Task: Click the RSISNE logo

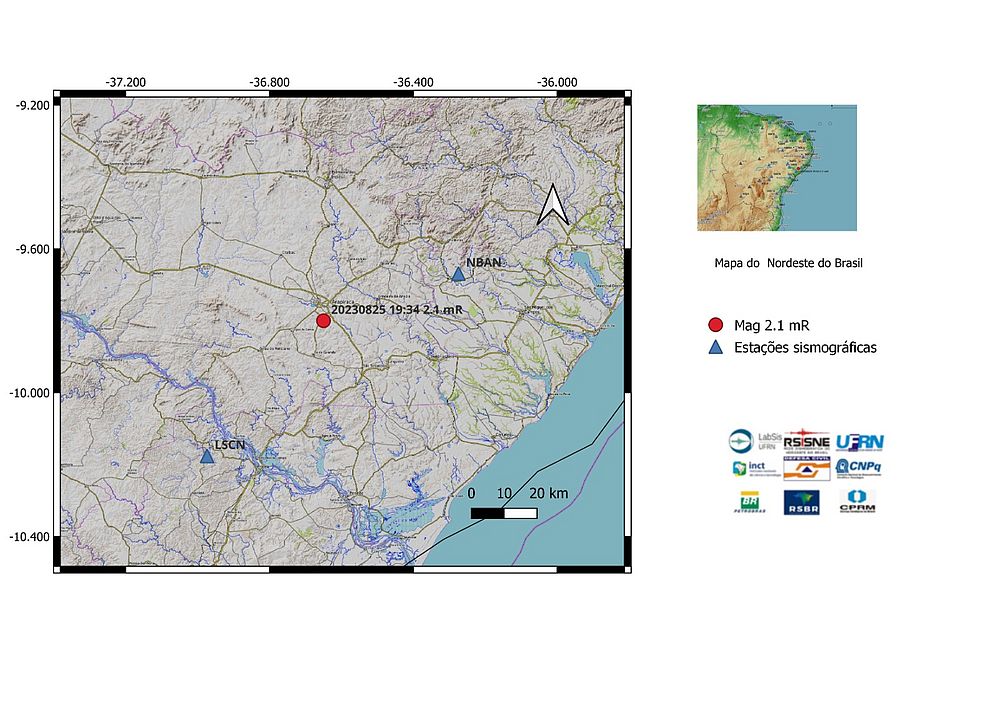Action: tap(806, 440)
